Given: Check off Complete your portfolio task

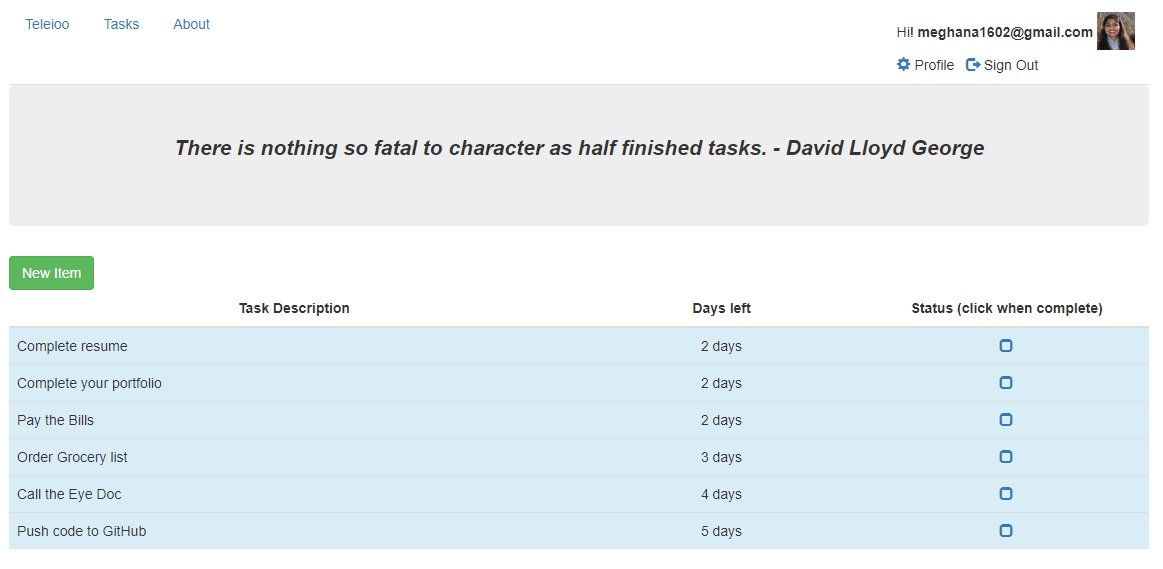Looking at the screenshot, I should click(1006, 383).
